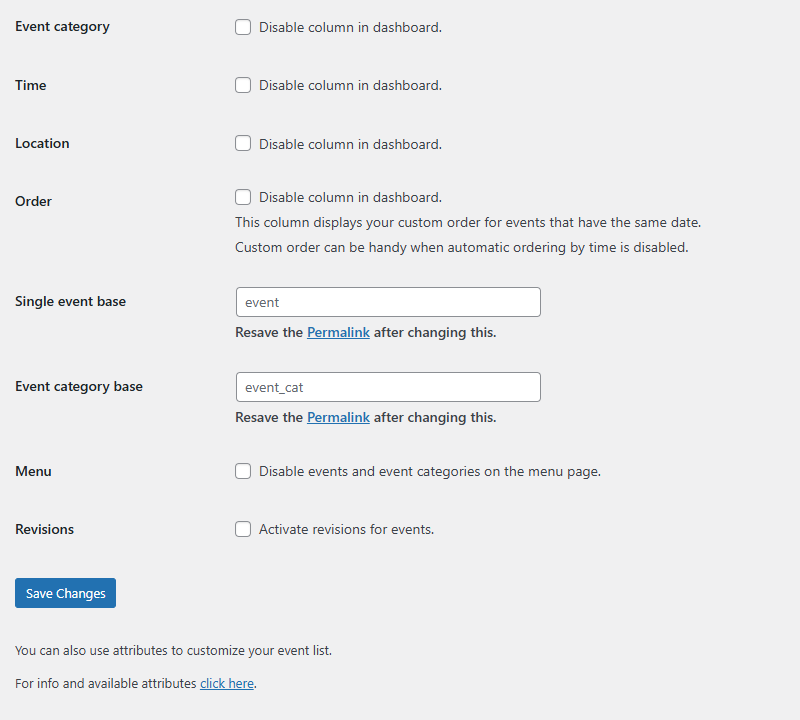Click the label text 'Activate revisions for events'

(x=345, y=529)
